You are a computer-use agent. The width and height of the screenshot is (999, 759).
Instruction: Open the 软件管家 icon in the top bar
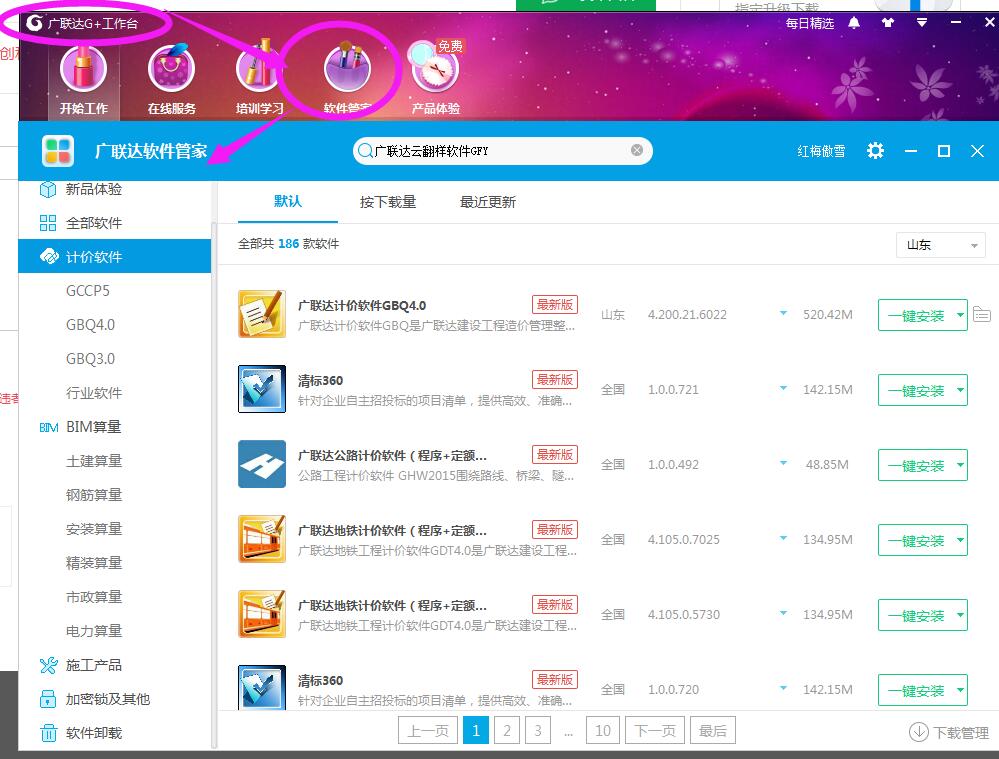tap(347, 80)
